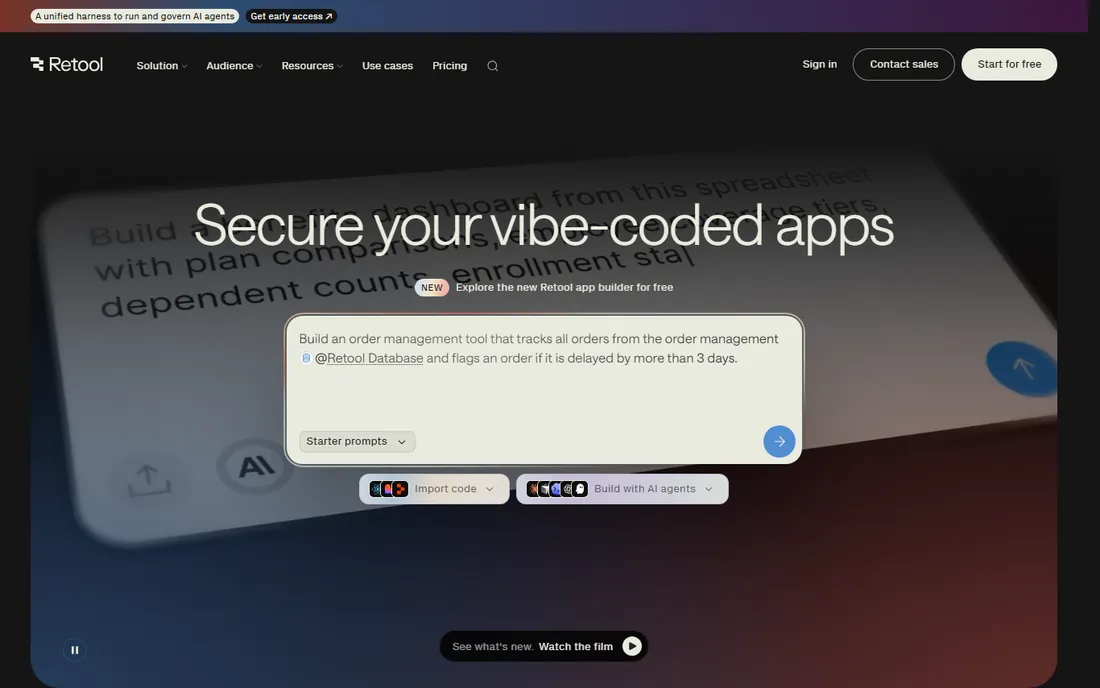Click Start for free button
Screen dimensions: 1100x688
[1009, 64]
